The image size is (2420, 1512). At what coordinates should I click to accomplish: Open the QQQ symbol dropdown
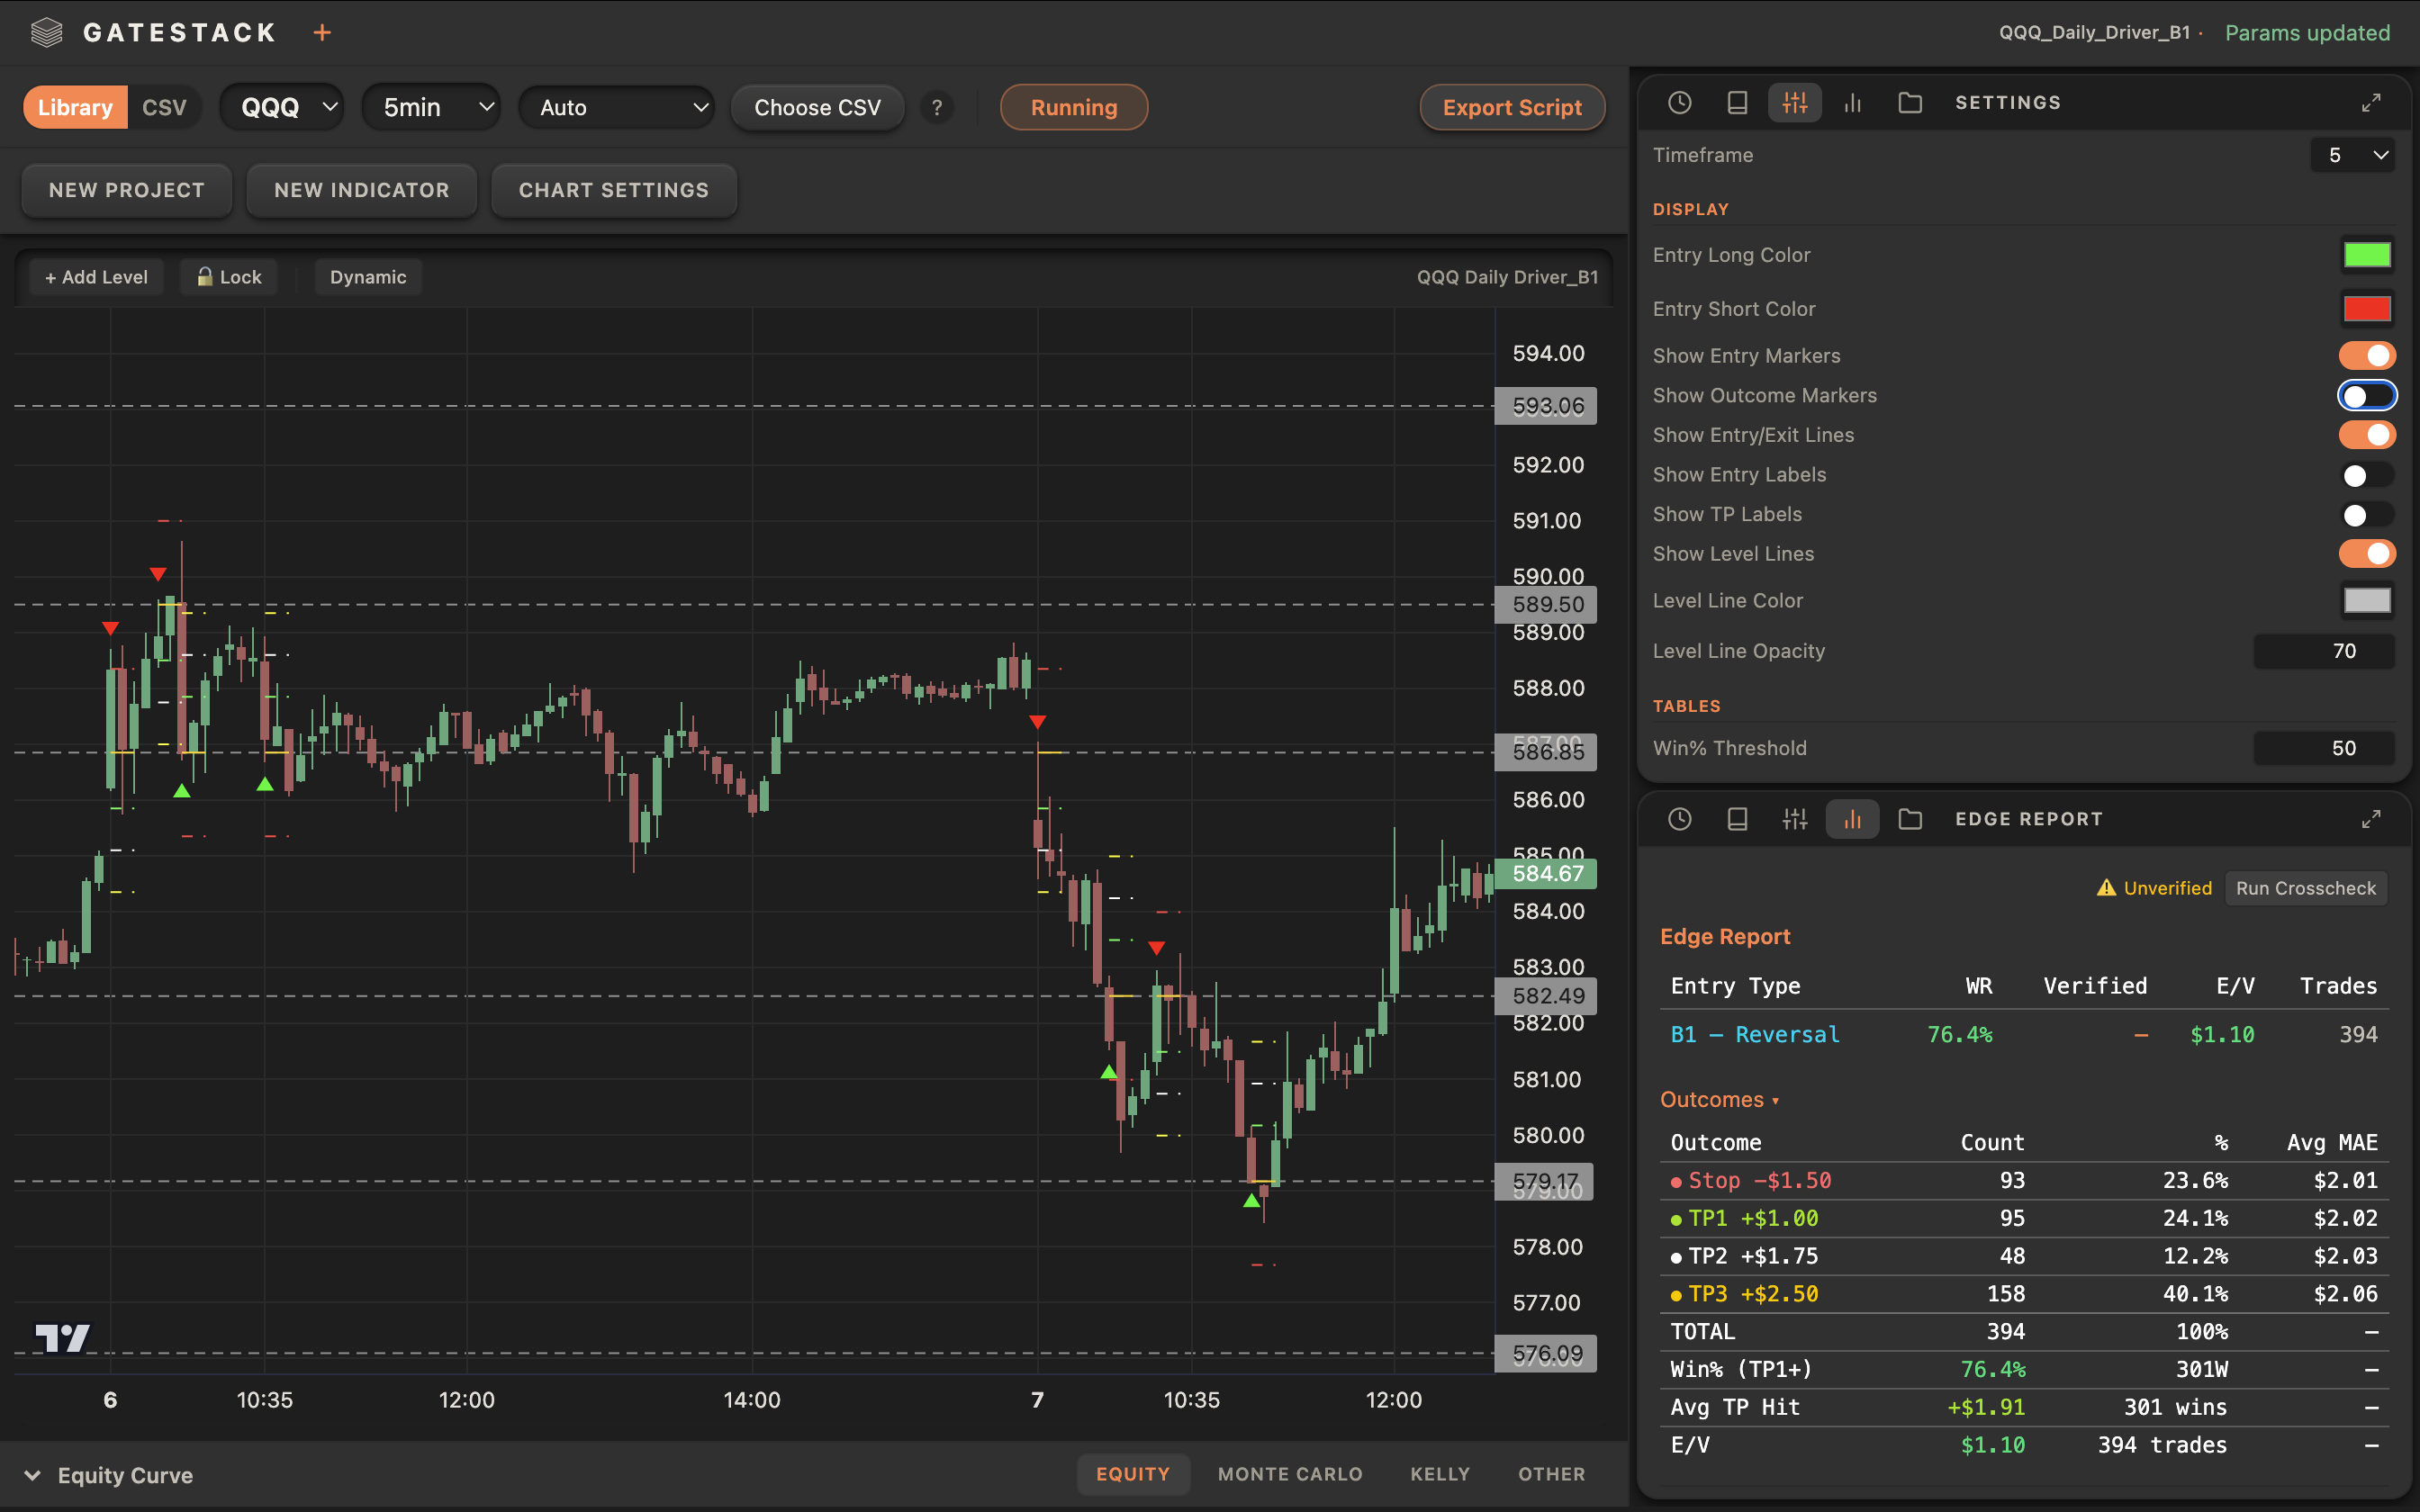pyautogui.click(x=282, y=107)
